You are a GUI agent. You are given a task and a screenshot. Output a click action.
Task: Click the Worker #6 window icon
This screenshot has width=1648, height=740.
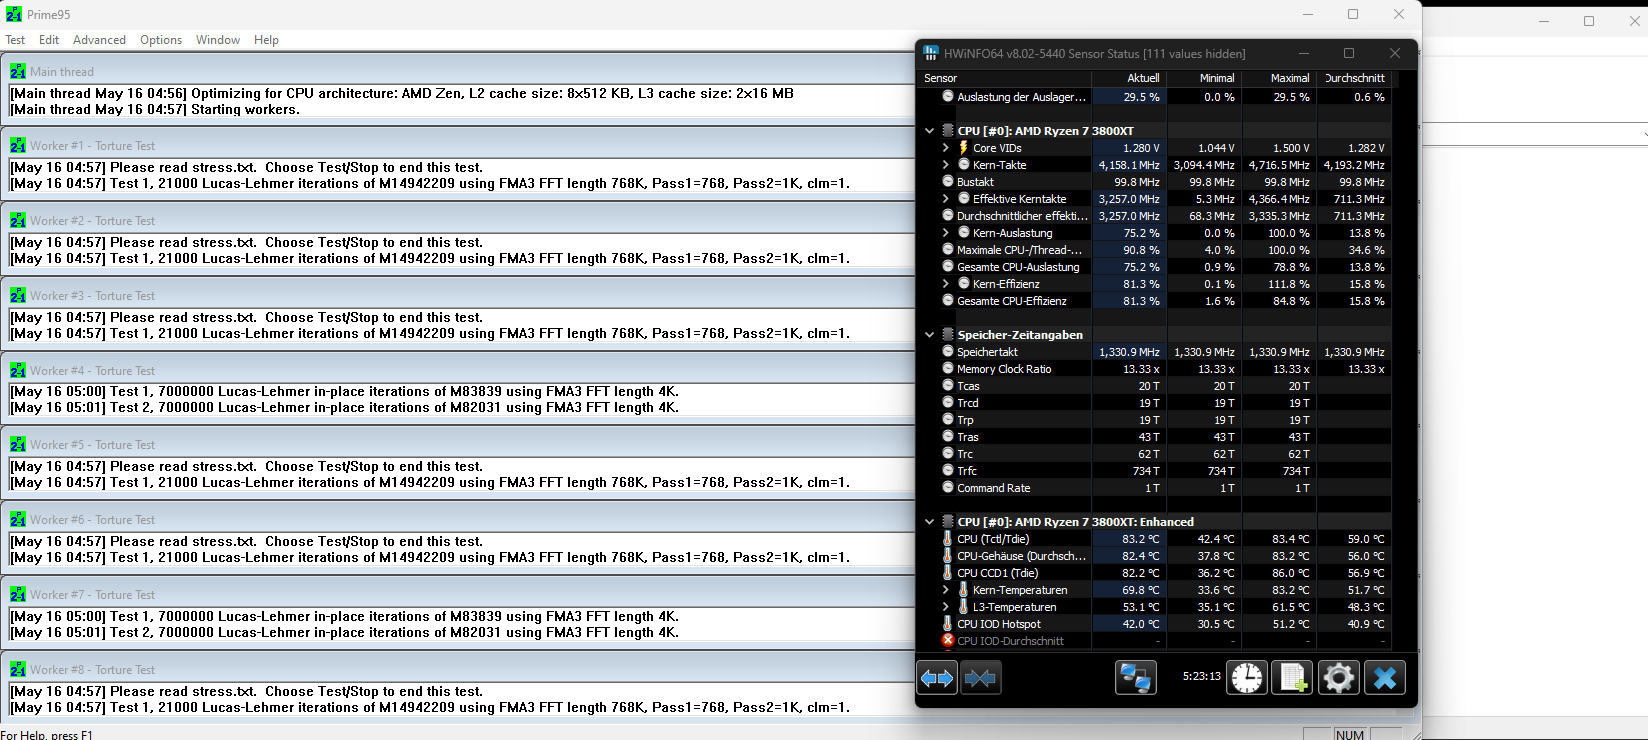point(18,519)
